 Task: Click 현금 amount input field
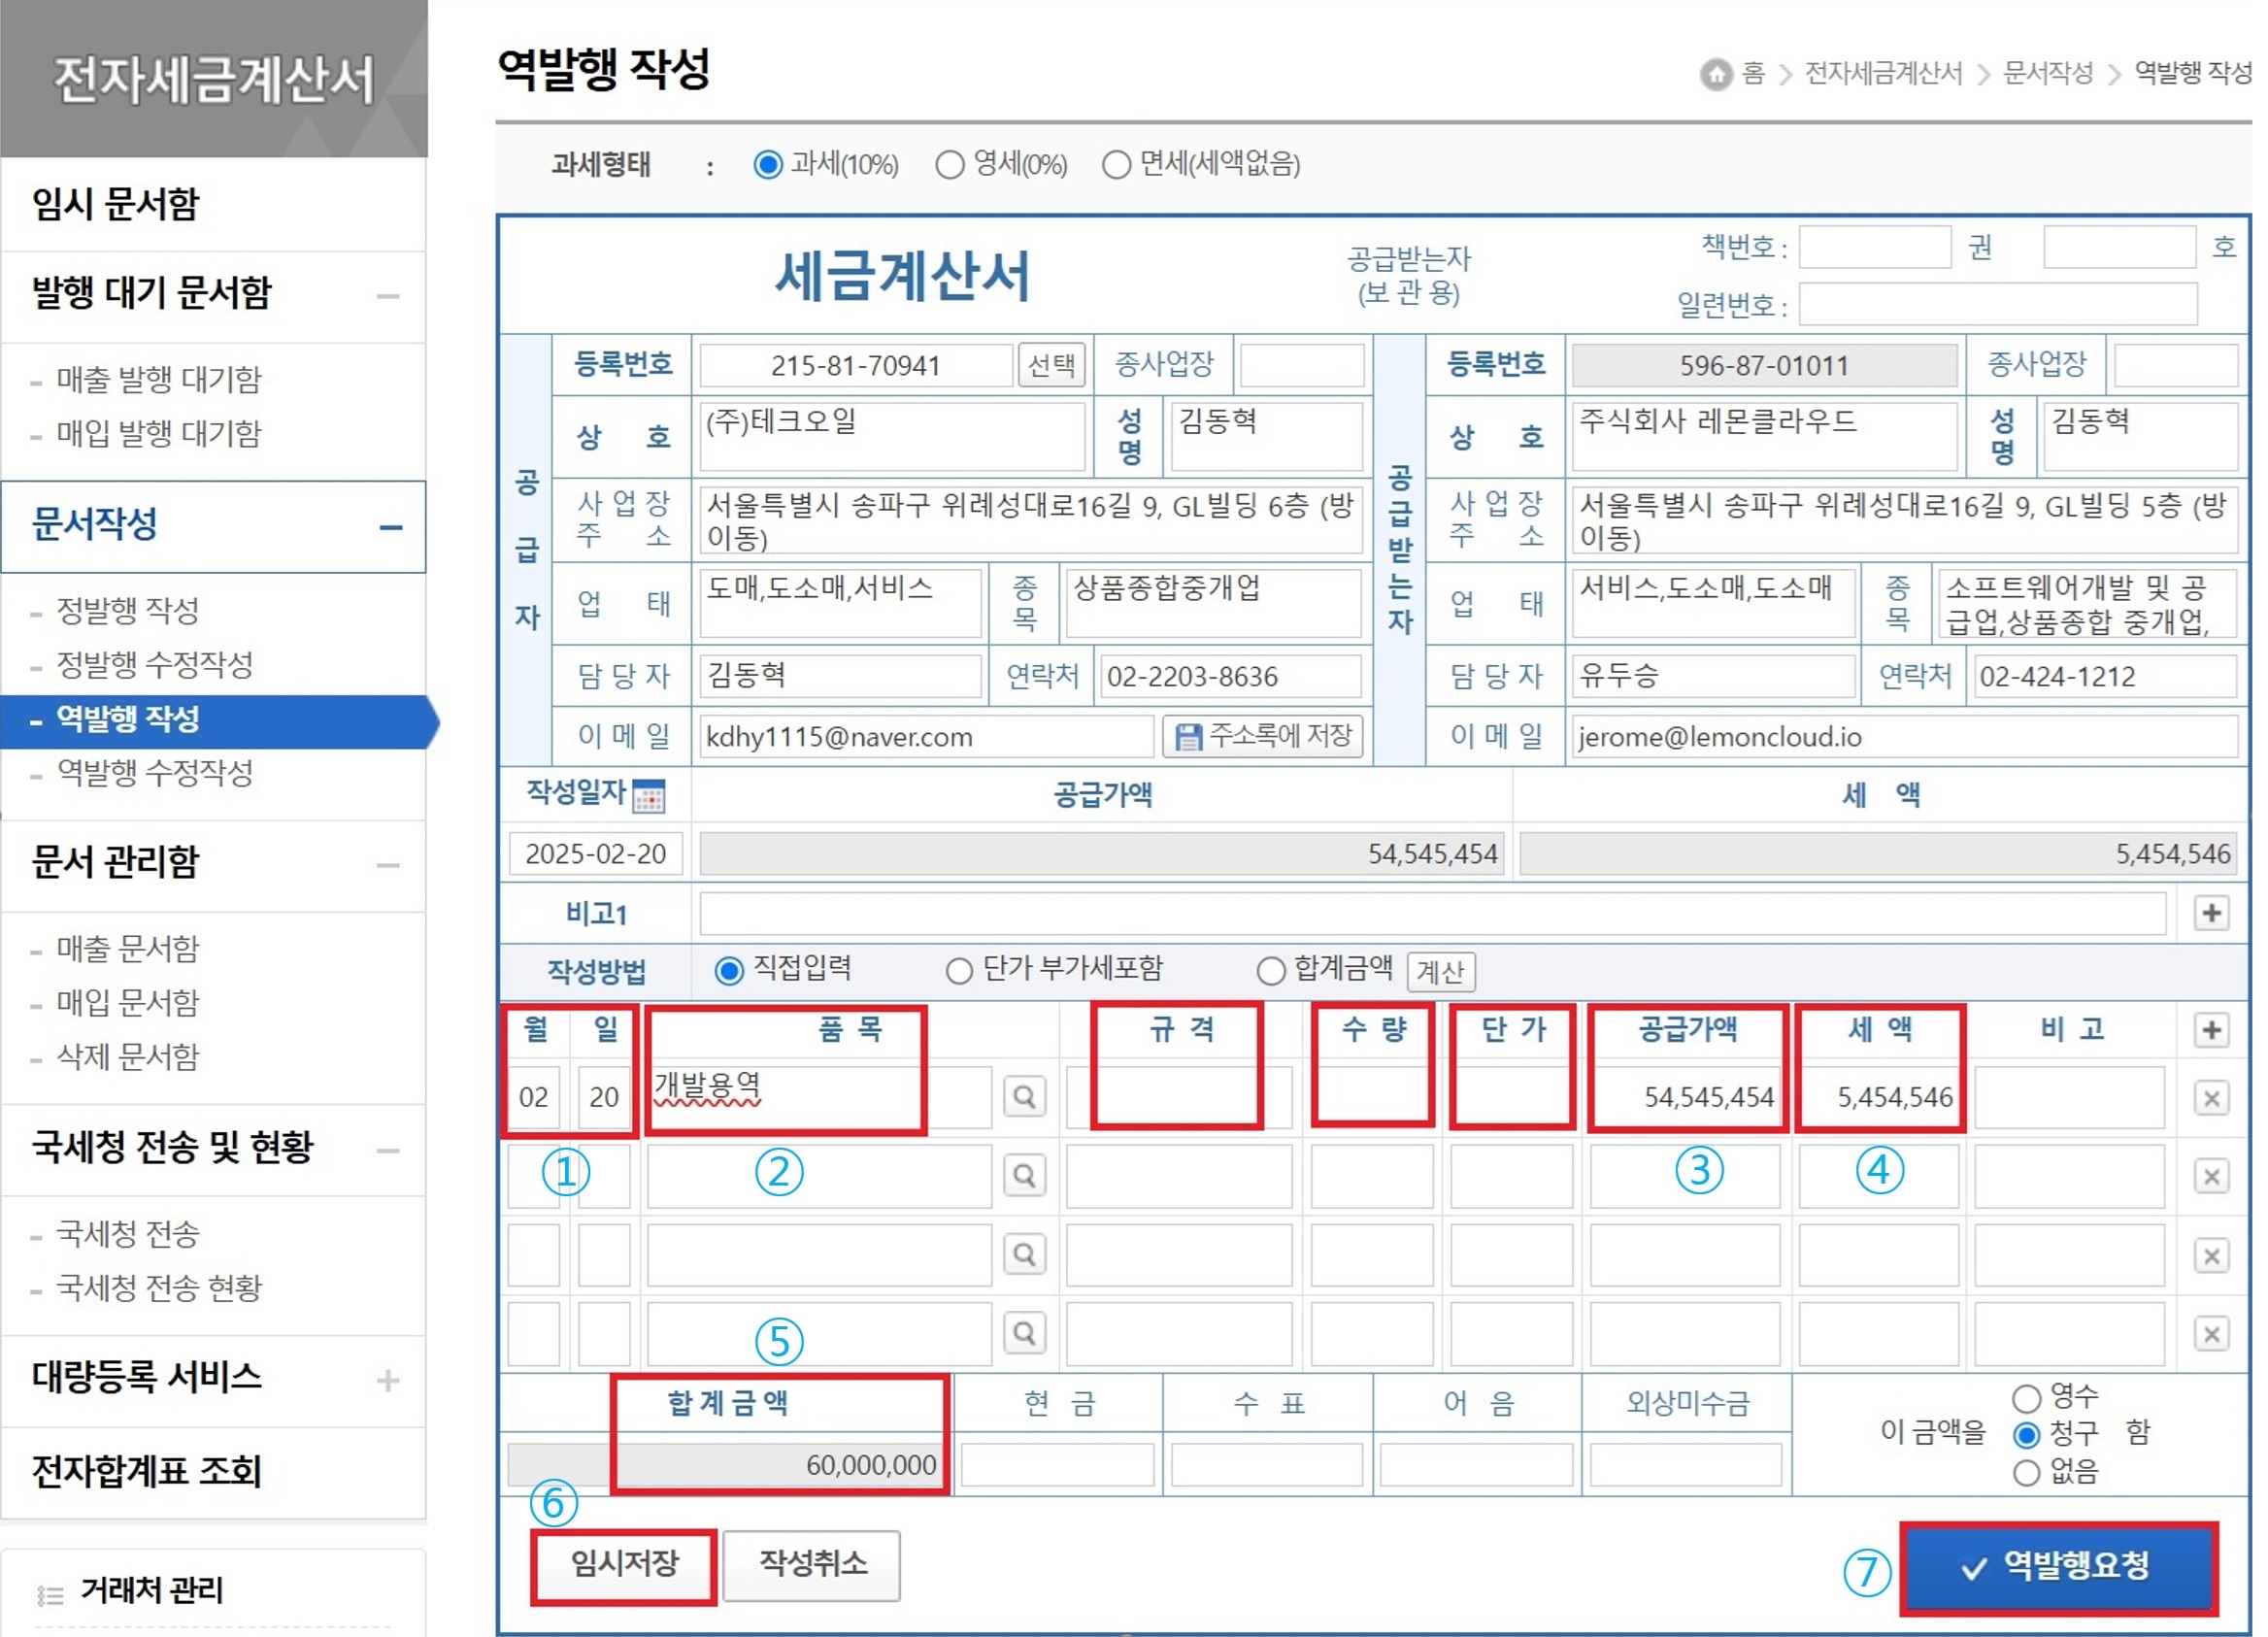[1058, 1466]
